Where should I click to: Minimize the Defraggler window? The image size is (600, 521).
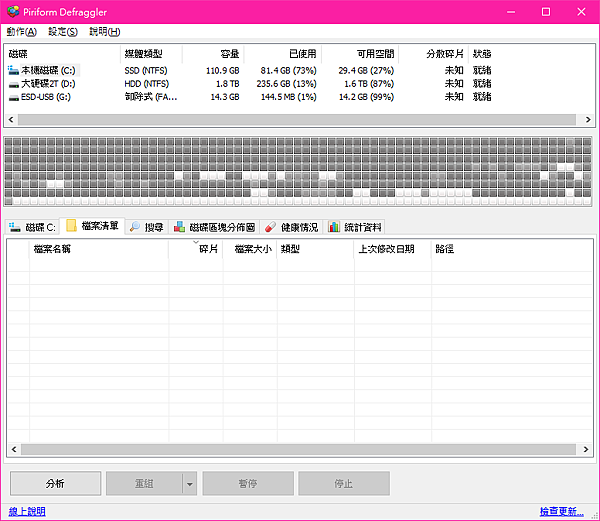(511, 12)
